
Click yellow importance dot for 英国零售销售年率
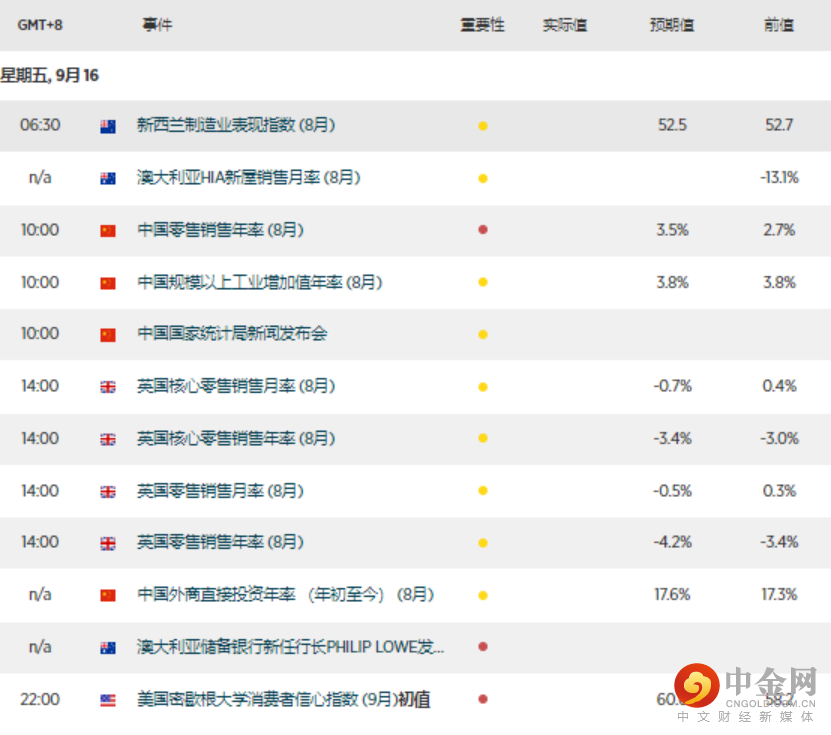click(483, 543)
